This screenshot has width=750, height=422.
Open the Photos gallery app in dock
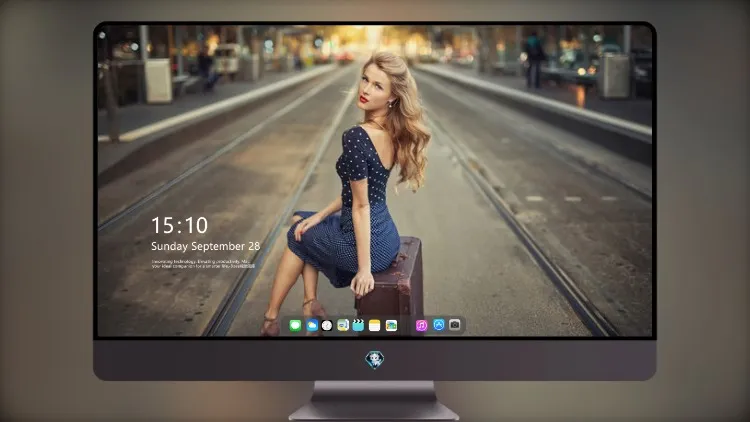click(x=391, y=325)
